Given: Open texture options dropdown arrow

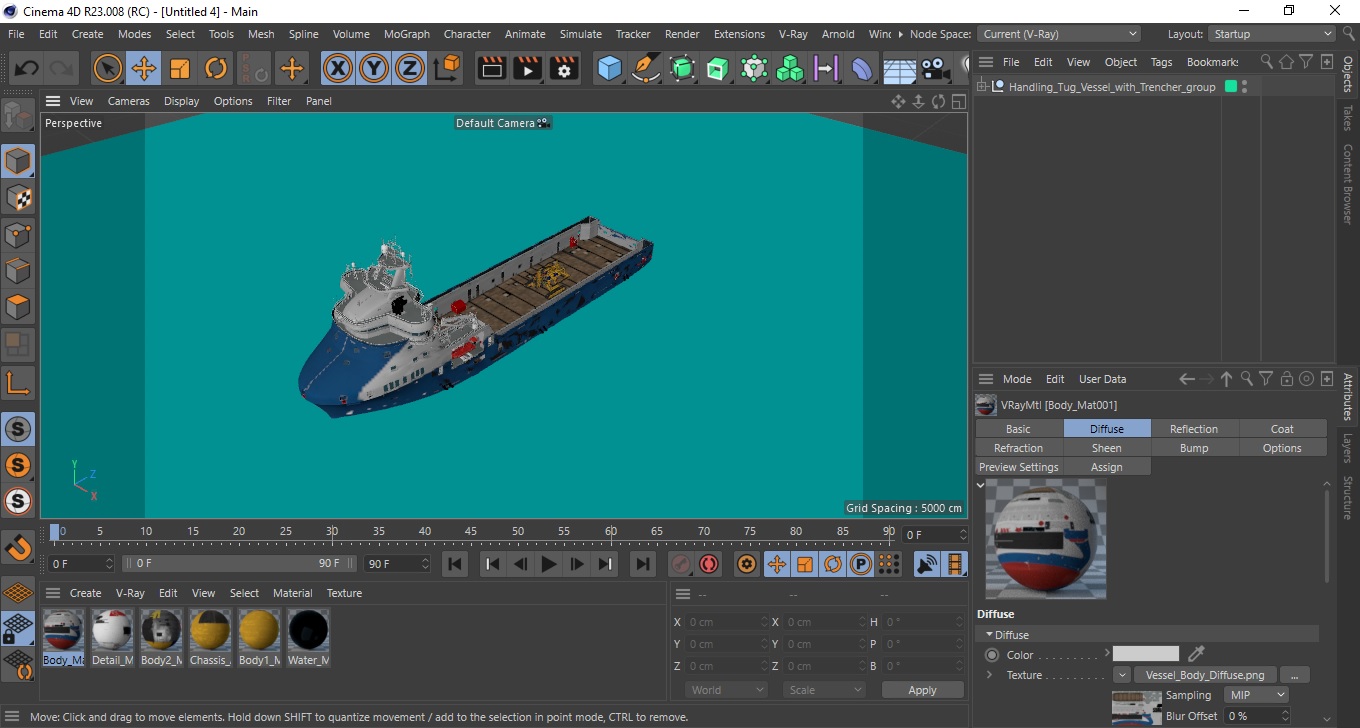Looking at the screenshot, I should click(x=1122, y=675).
